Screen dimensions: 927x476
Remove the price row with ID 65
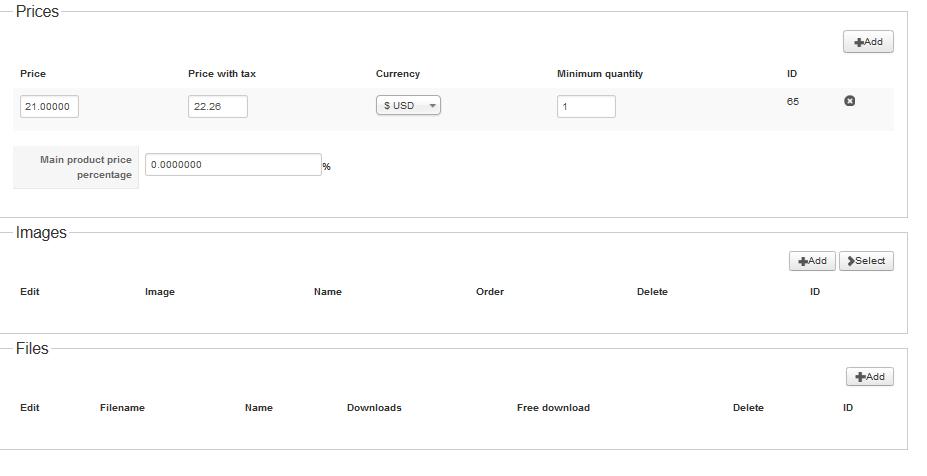[850, 101]
